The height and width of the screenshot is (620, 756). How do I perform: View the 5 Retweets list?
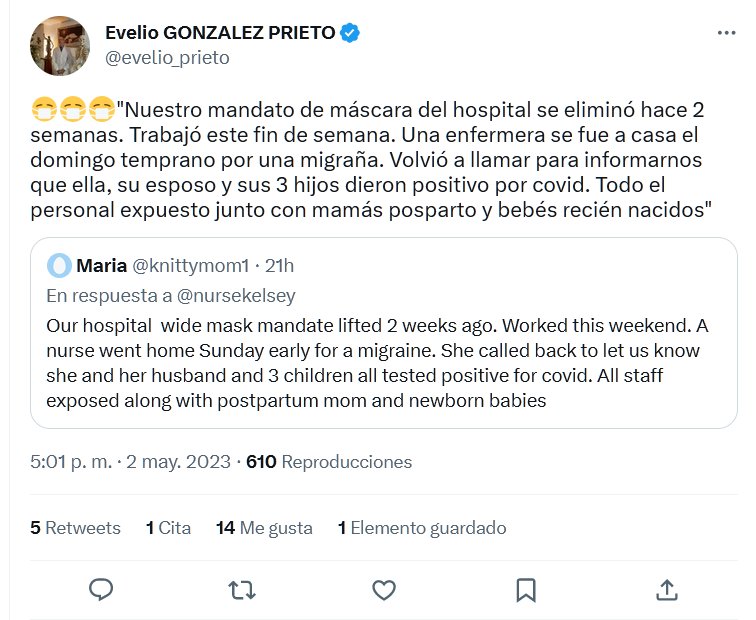coord(75,528)
